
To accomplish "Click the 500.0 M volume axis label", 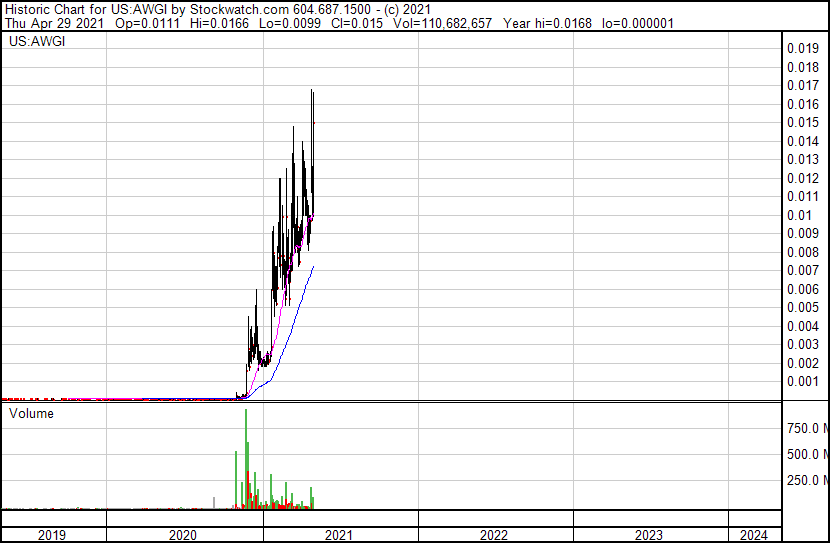I will coord(808,454).
